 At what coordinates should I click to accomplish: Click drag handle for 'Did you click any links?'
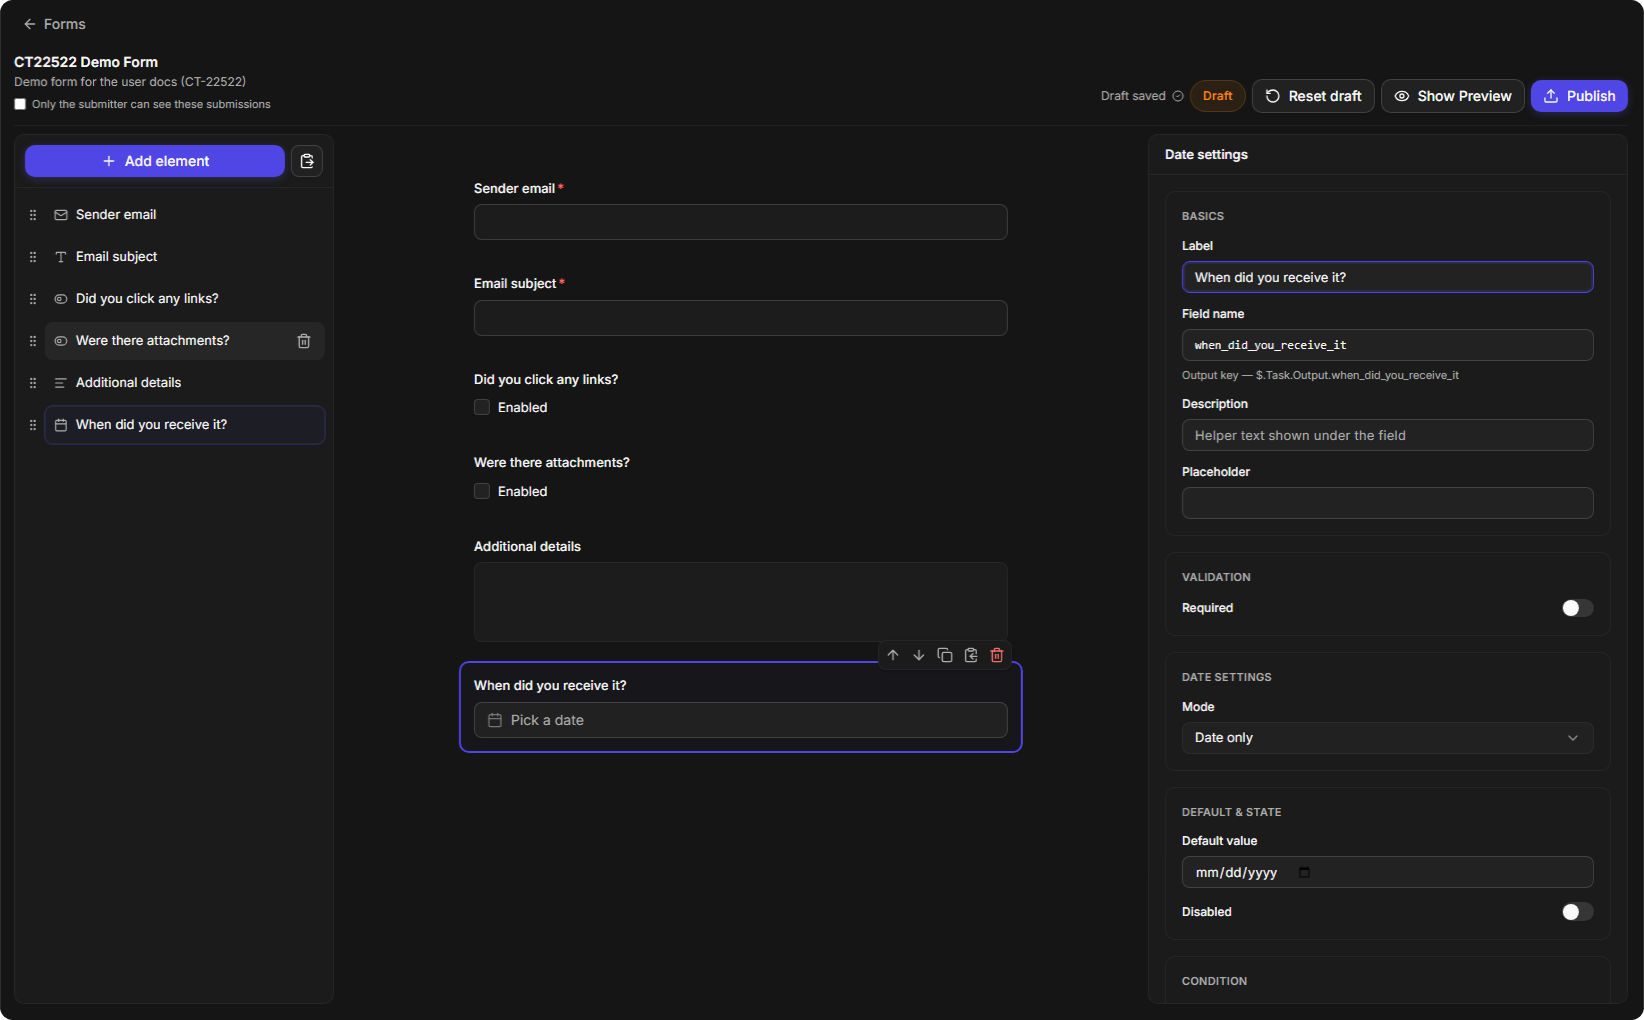(33, 299)
